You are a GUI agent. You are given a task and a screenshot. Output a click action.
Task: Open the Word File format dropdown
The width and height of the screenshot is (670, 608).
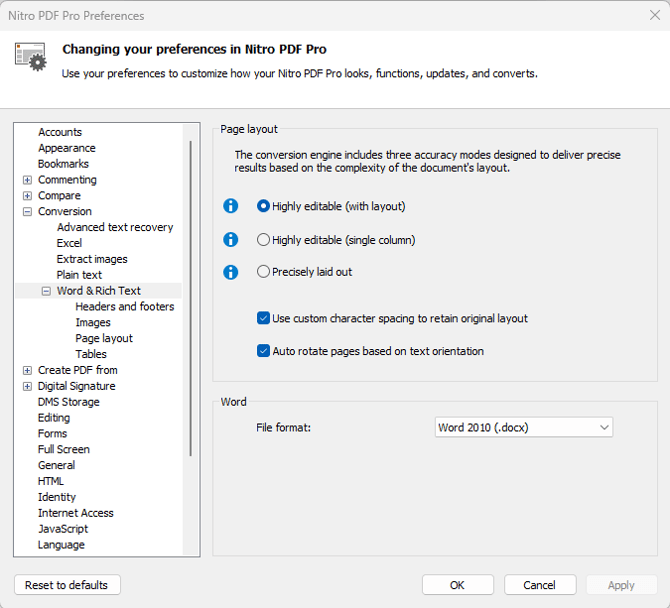click(523, 427)
